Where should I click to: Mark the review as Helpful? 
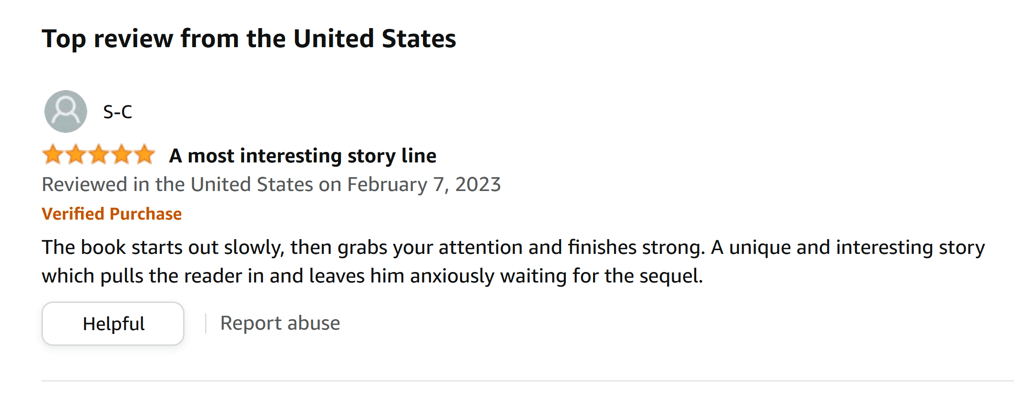(x=113, y=323)
